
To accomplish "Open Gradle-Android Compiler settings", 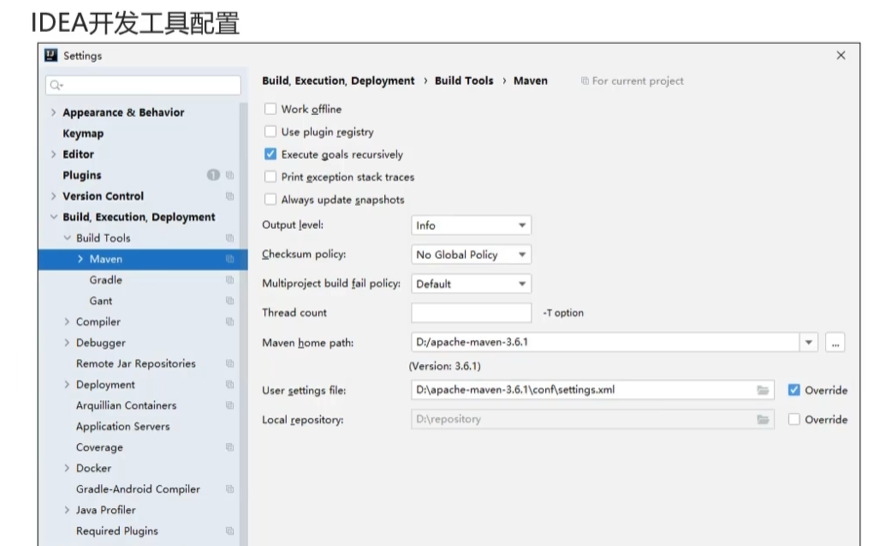I will tap(138, 489).
